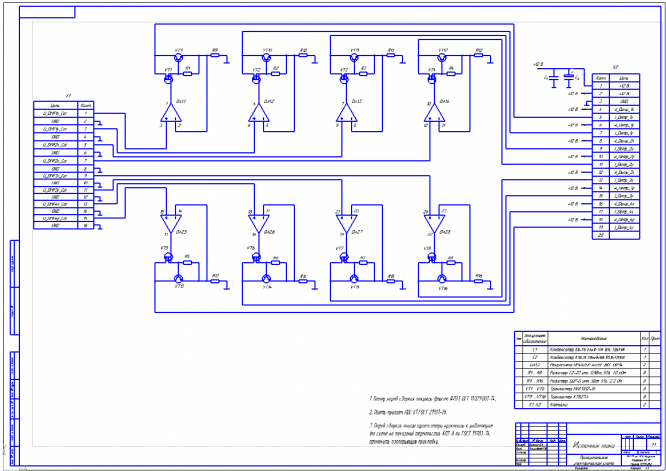
Task: Click the X2 connector label
Action: (615, 68)
